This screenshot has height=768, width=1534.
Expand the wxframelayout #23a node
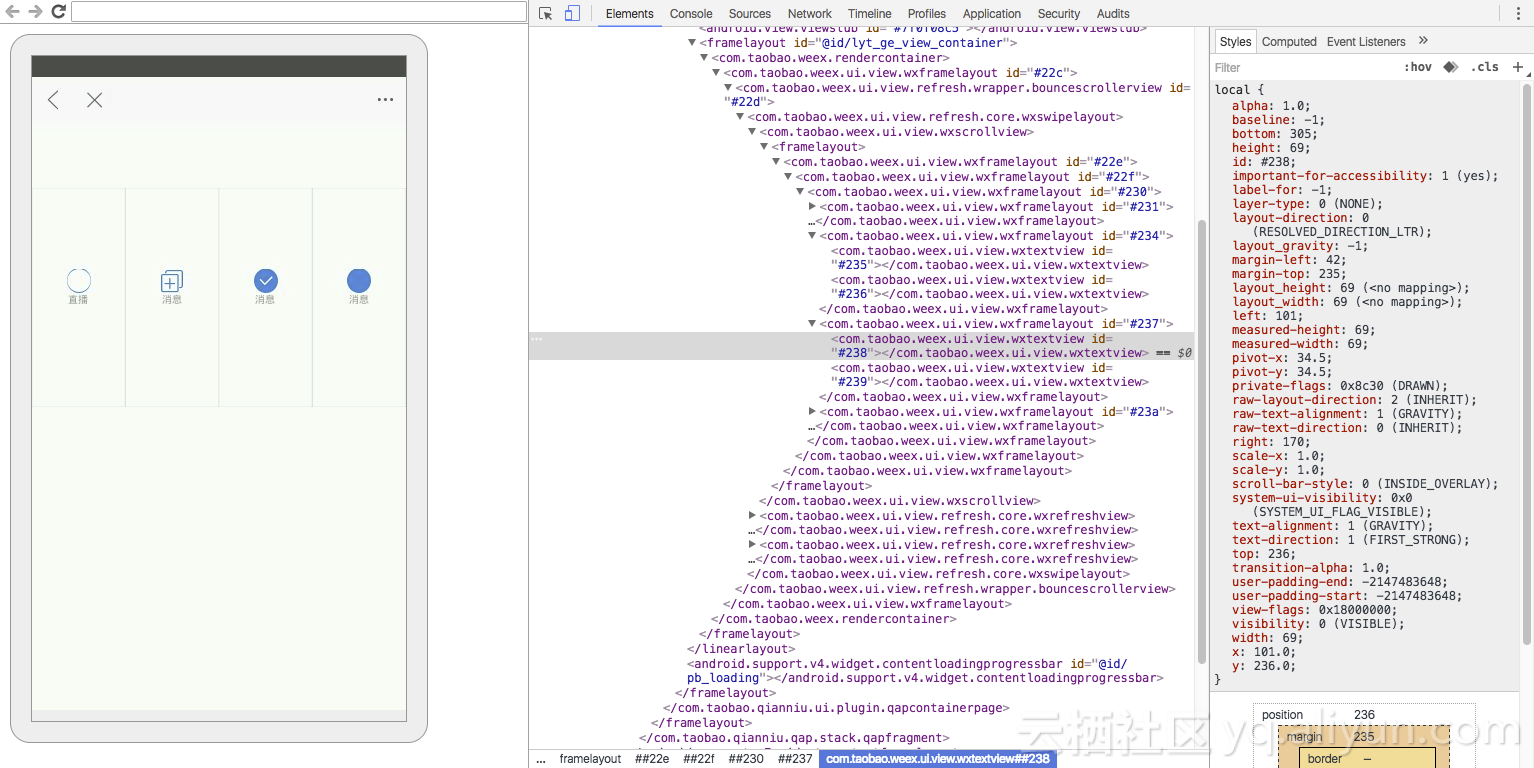[812, 412]
